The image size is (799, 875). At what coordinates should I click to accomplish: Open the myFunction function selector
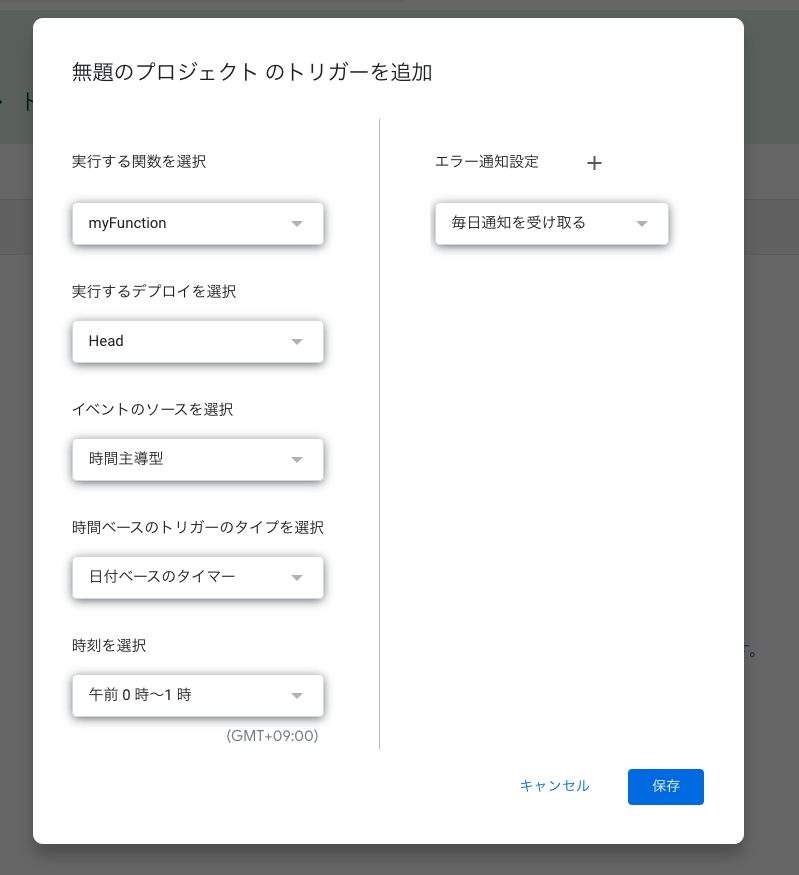pos(197,223)
